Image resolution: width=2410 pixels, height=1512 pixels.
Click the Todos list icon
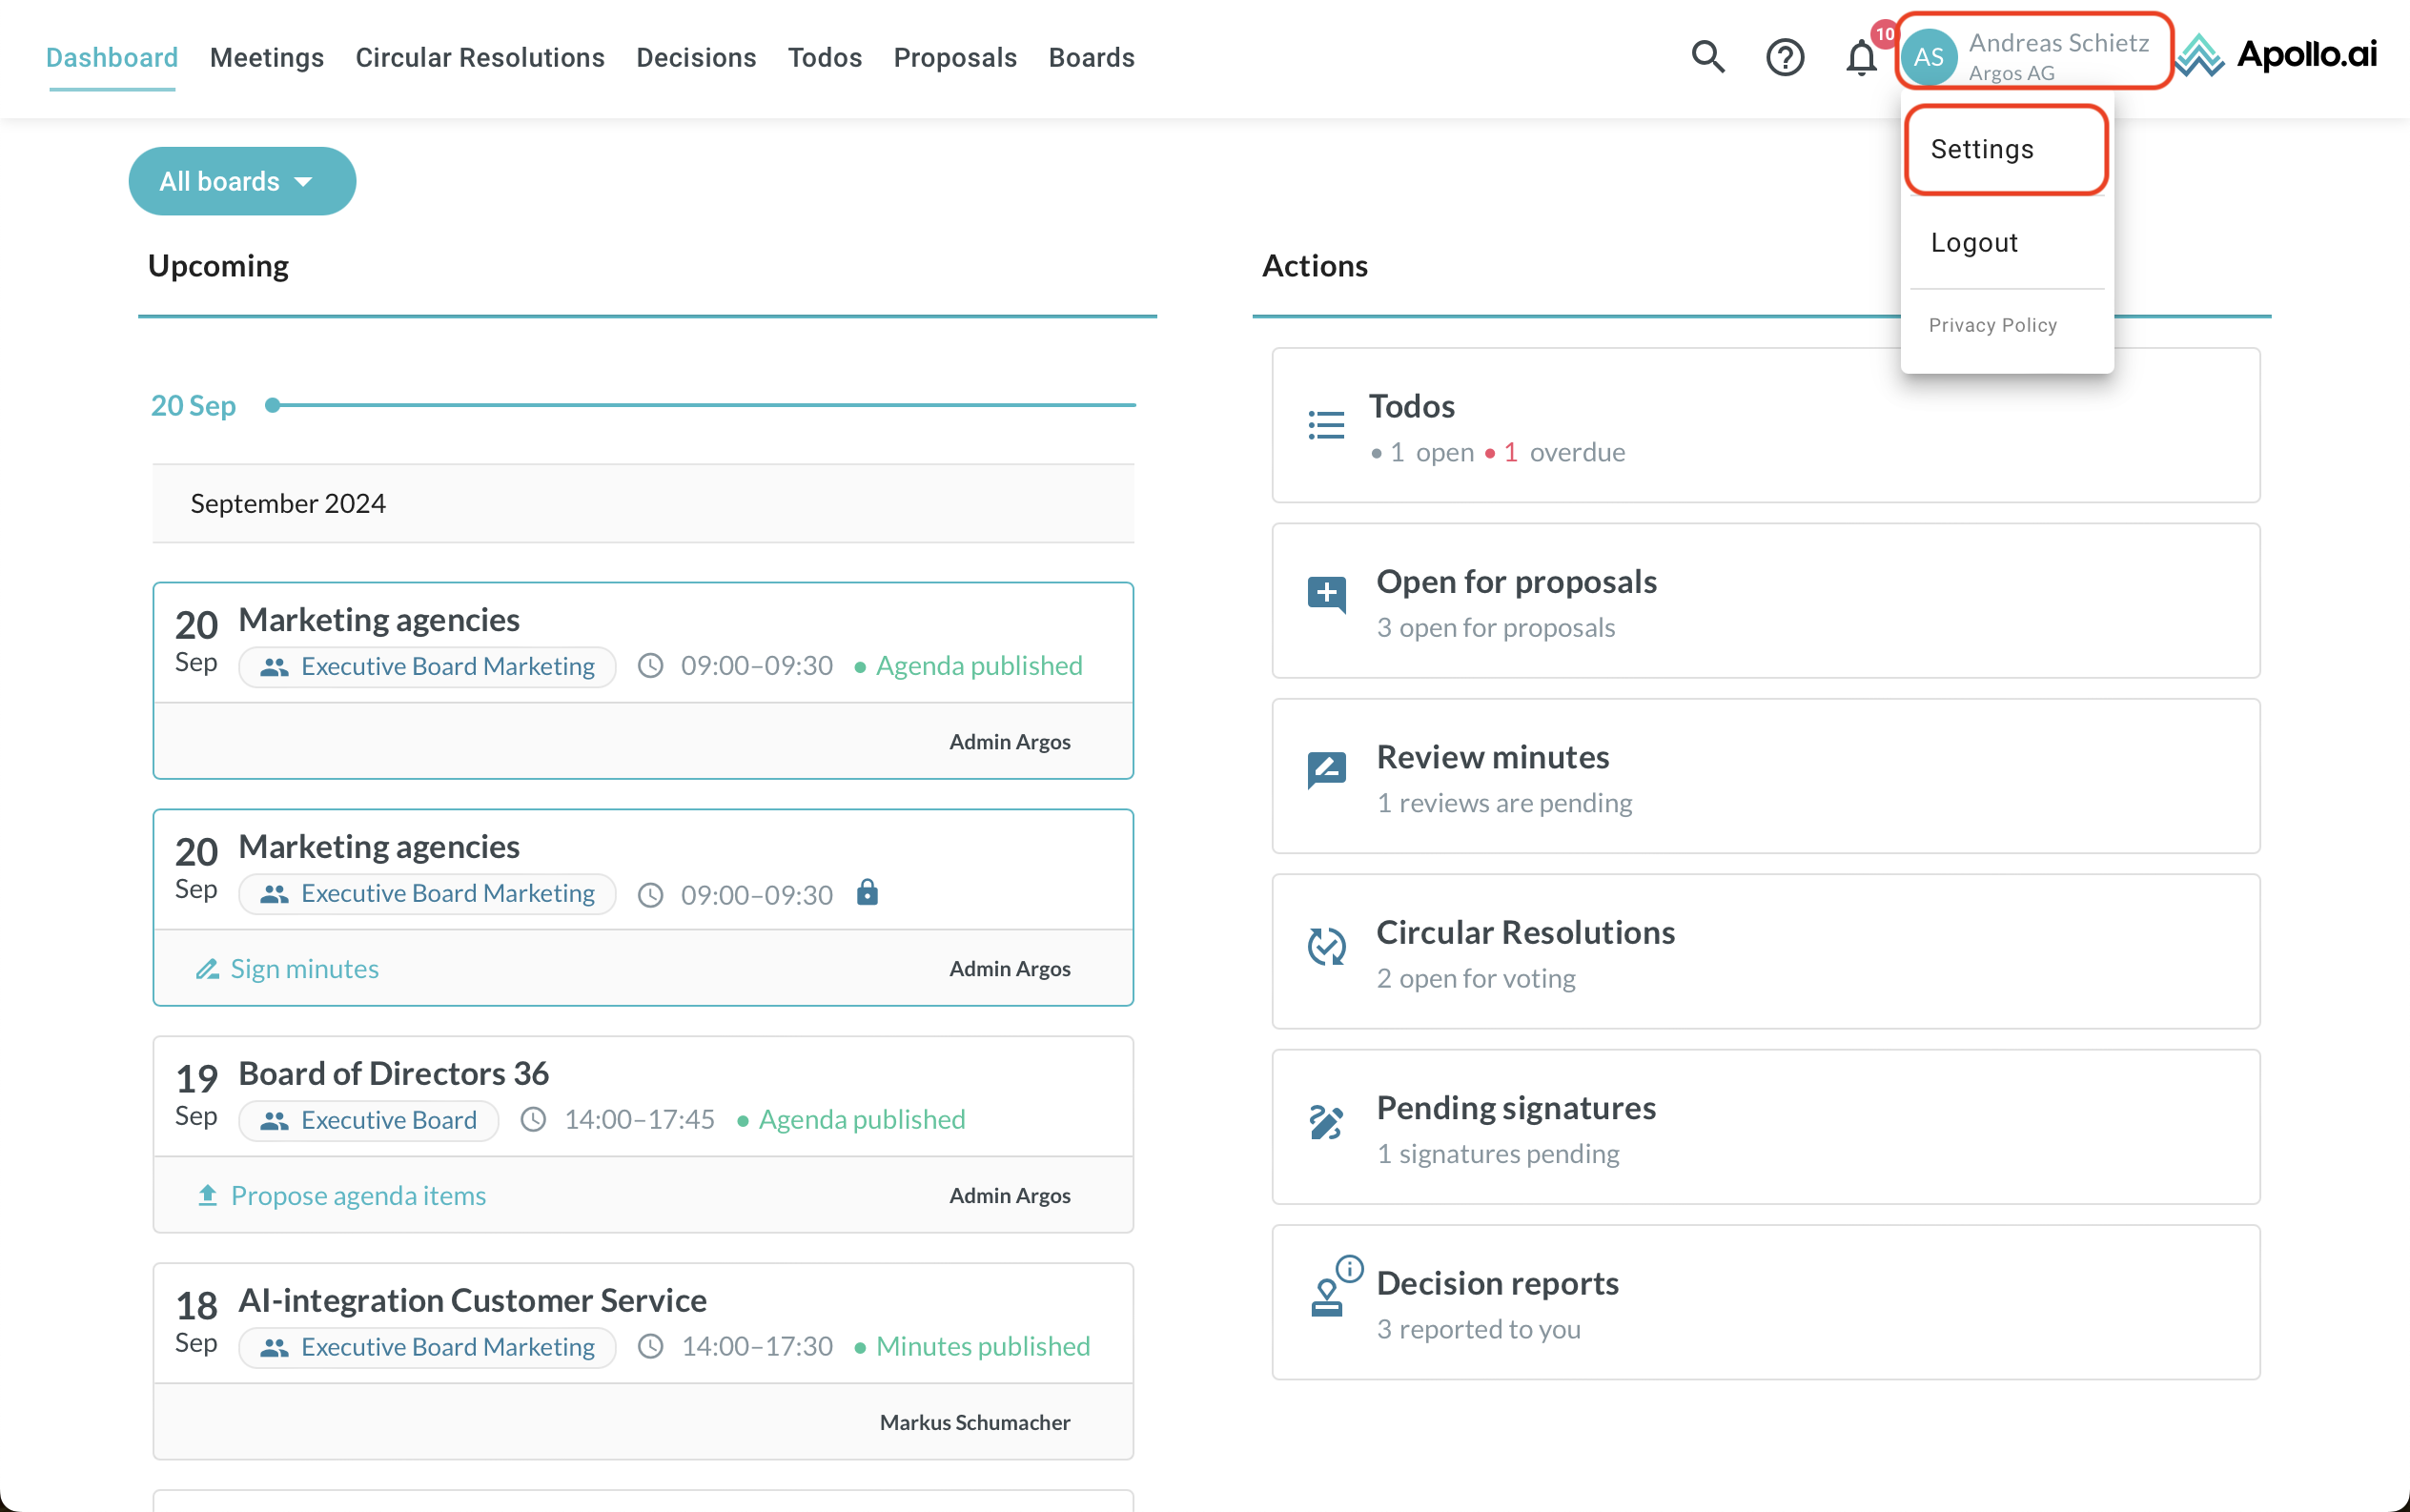click(x=1326, y=425)
